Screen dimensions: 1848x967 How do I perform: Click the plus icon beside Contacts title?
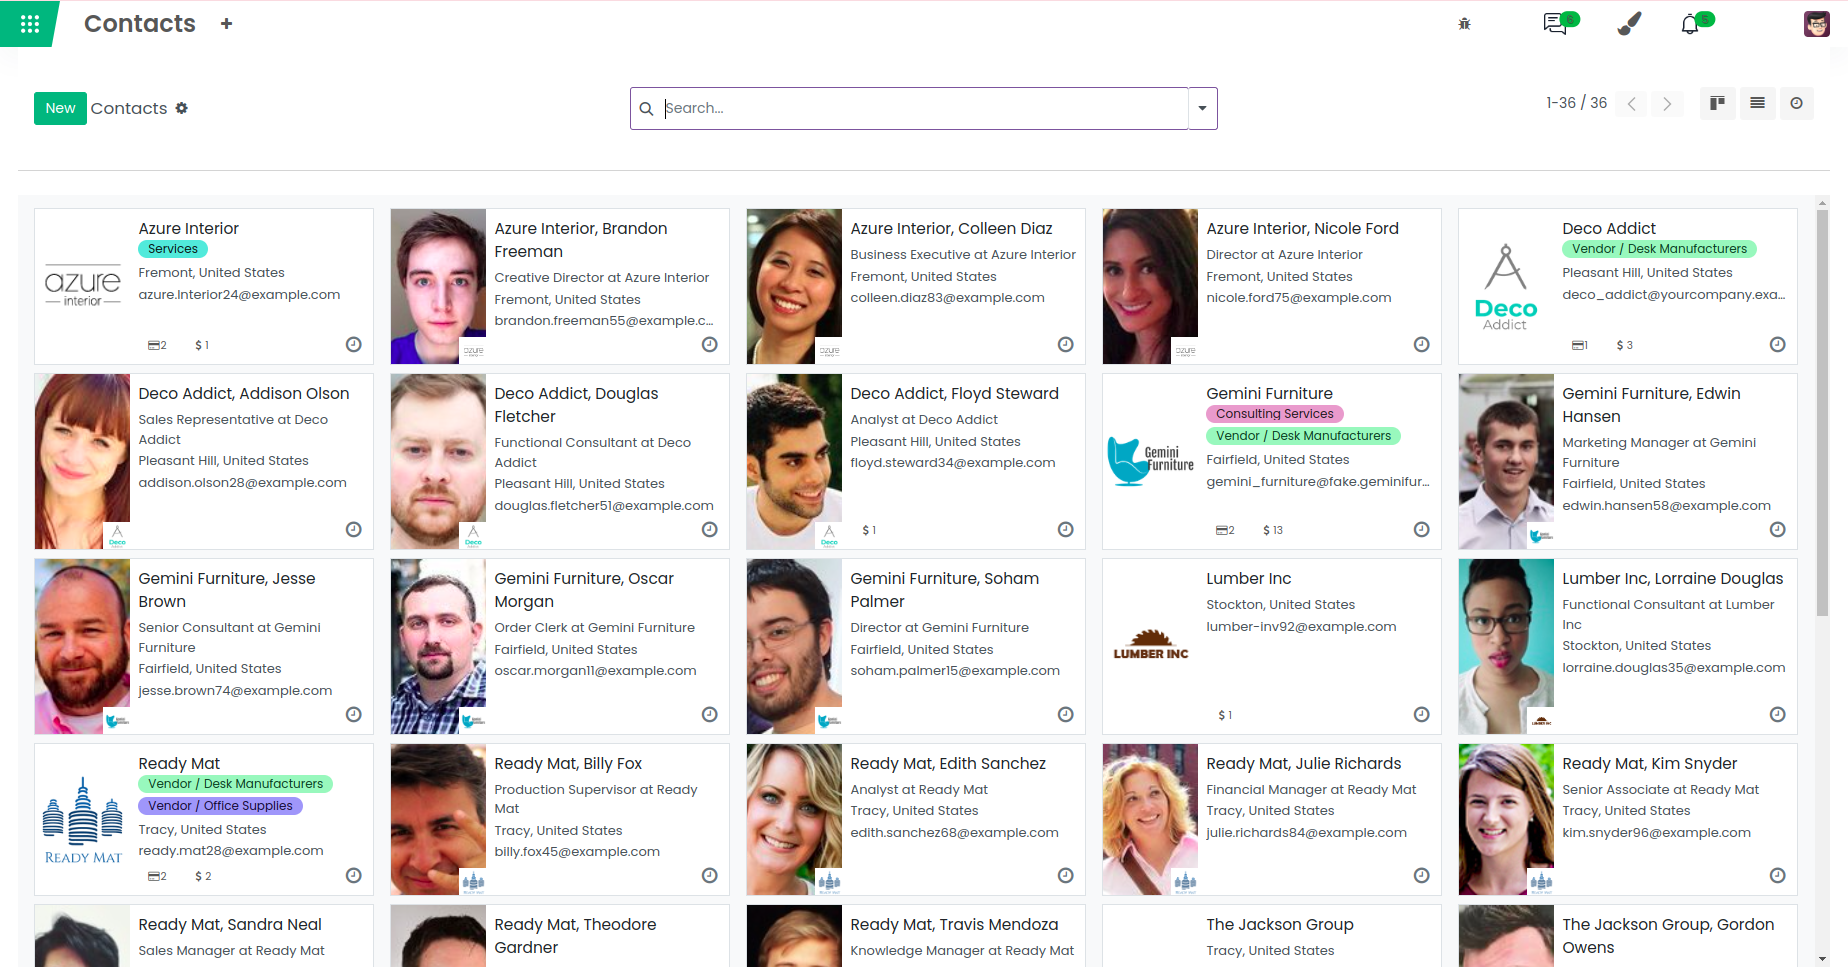point(227,24)
